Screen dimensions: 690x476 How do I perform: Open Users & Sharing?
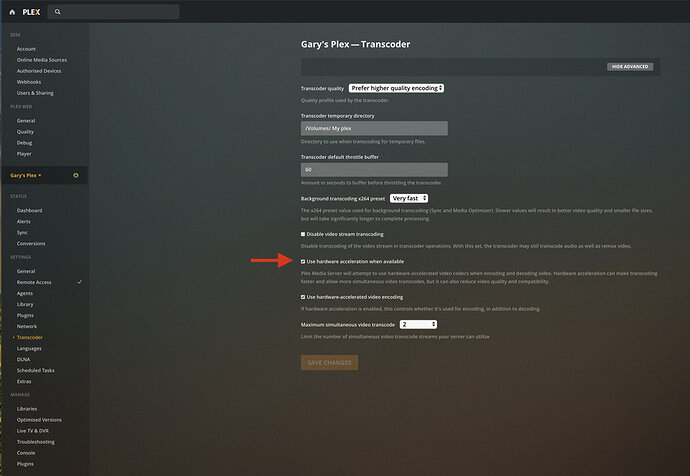pos(35,93)
